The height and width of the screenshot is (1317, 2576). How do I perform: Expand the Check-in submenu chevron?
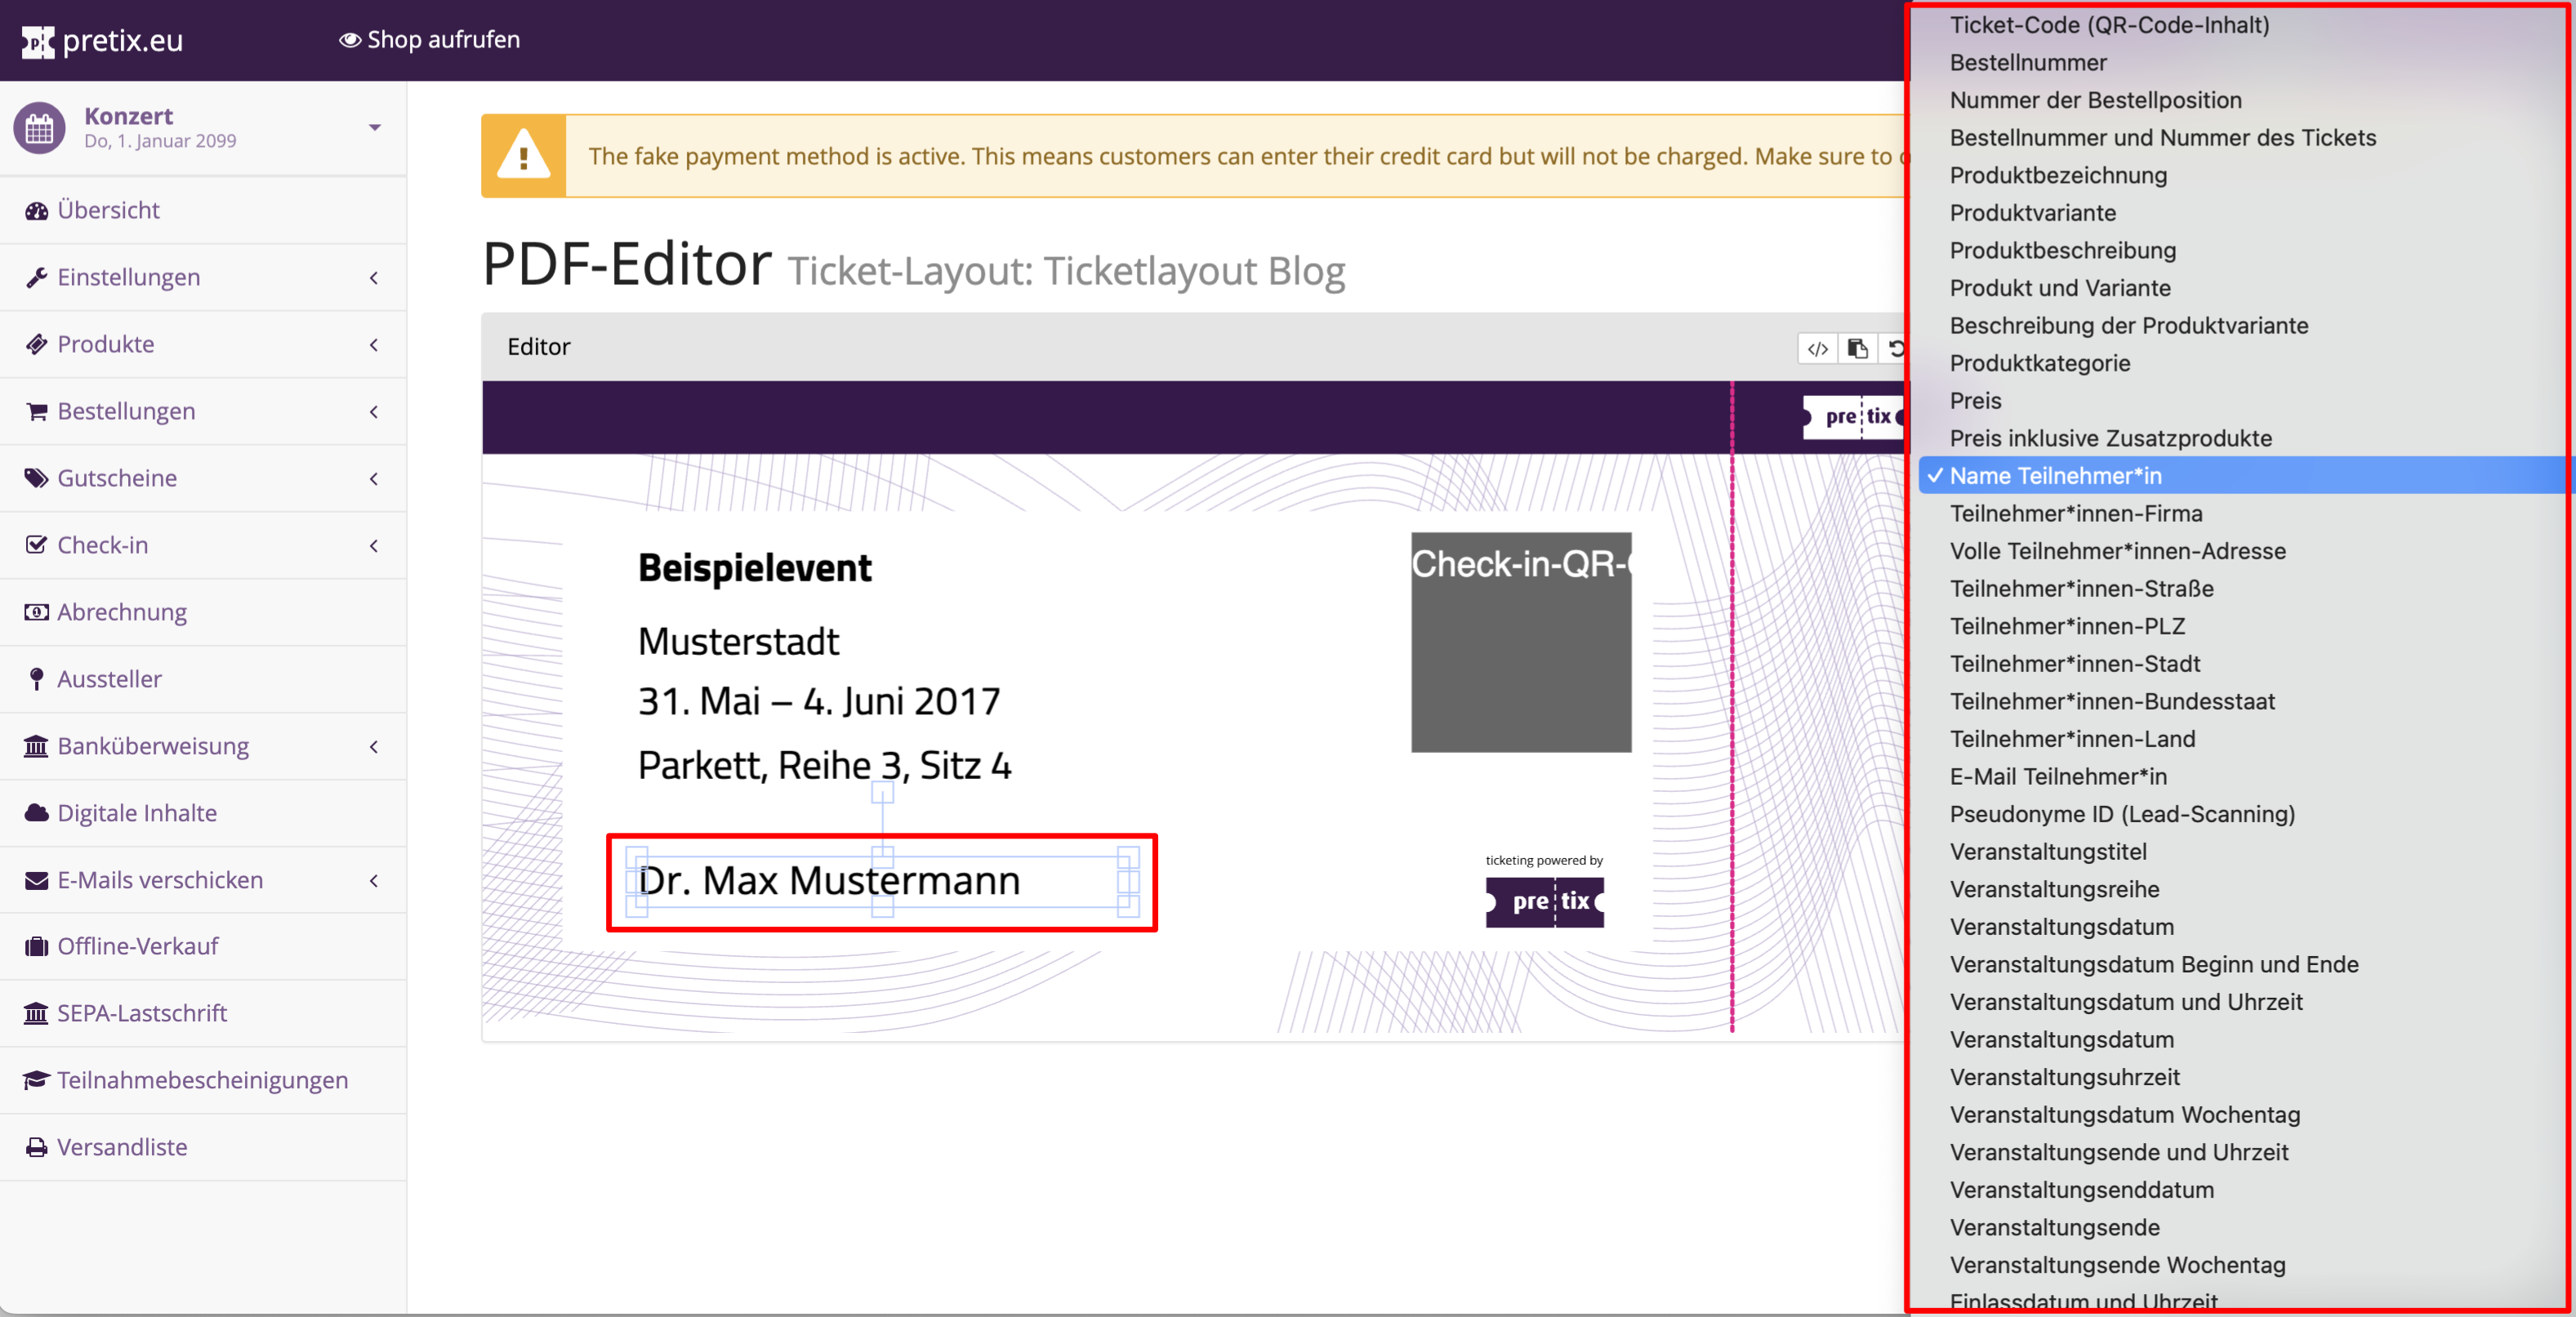pyautogui.click(x=374, y=546)
